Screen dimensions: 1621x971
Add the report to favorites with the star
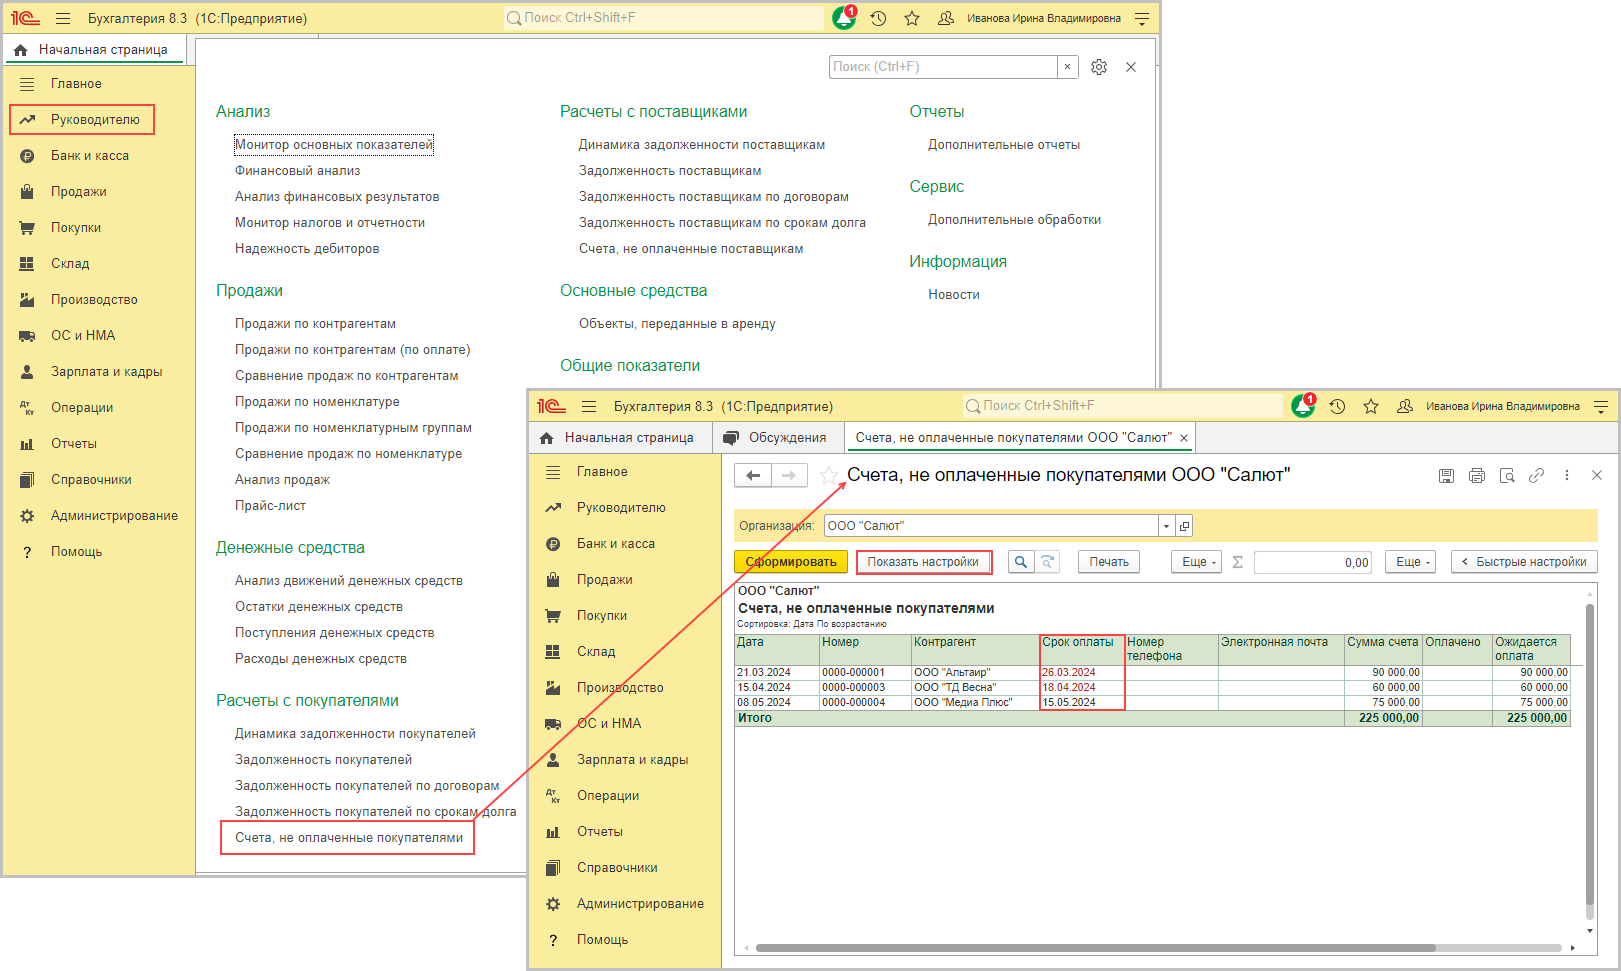pyautogui.click(x=828, y=476)
